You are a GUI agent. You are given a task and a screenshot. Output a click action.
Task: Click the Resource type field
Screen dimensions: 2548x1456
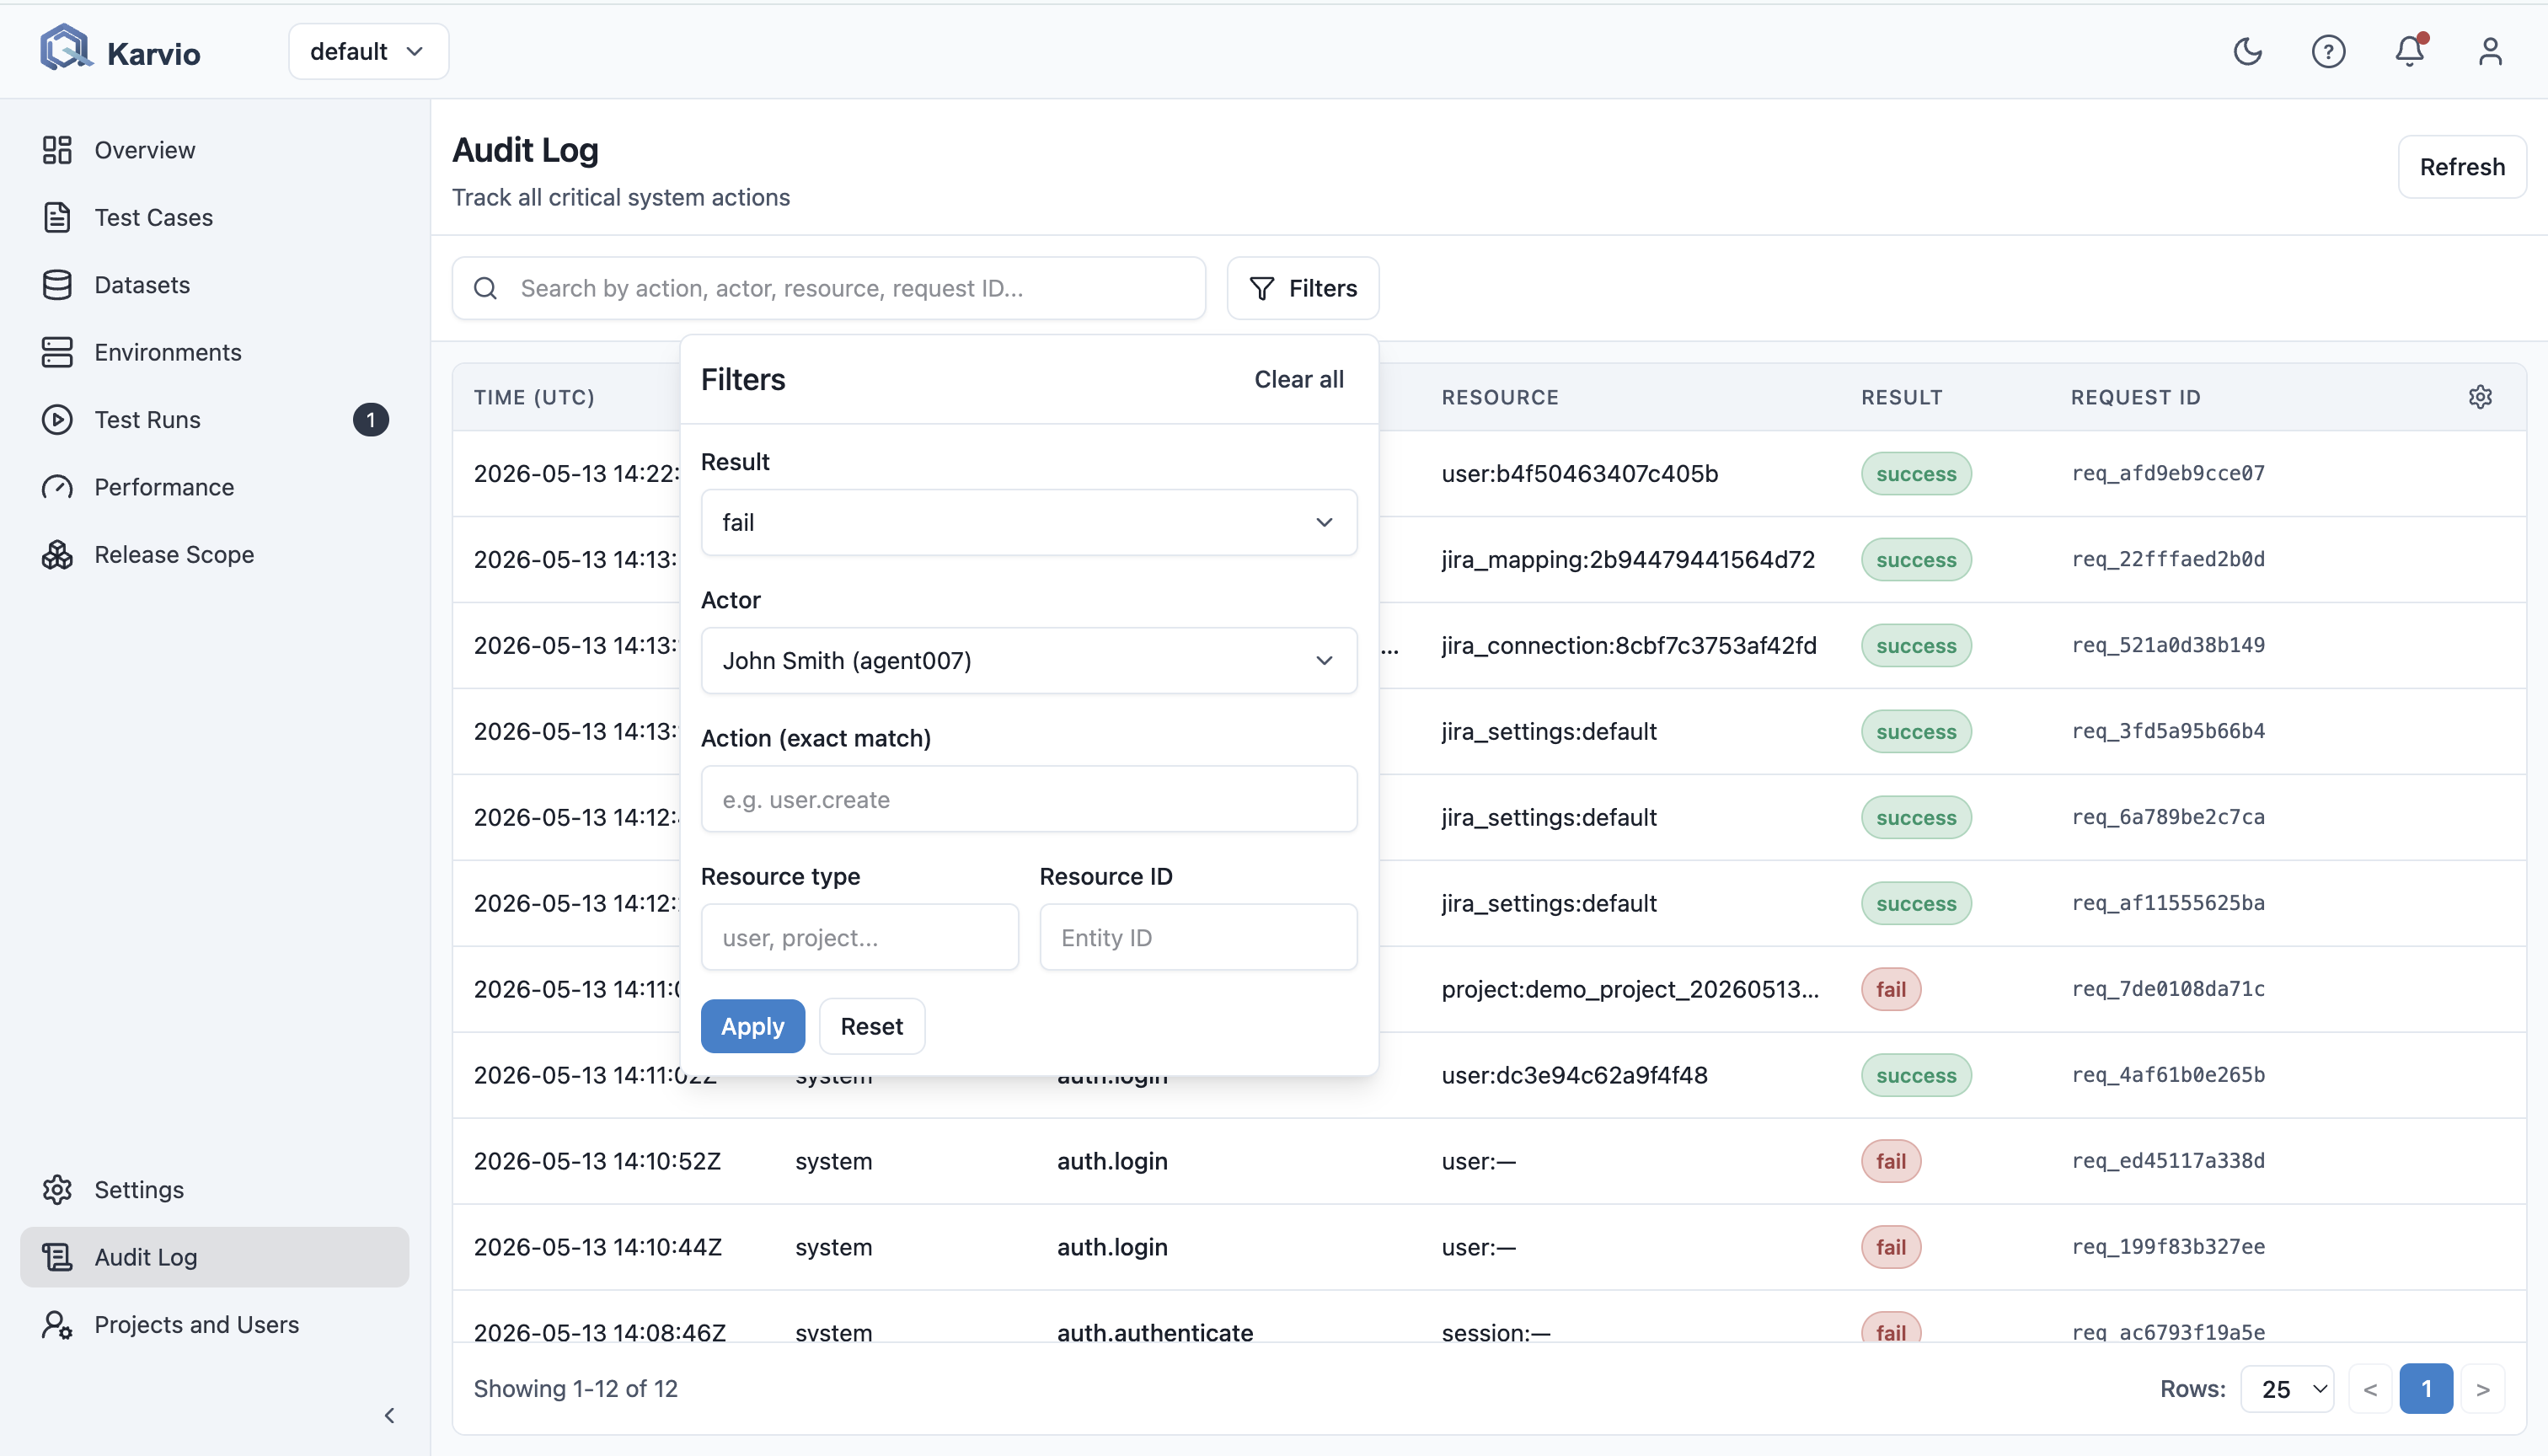coord(860,937)
